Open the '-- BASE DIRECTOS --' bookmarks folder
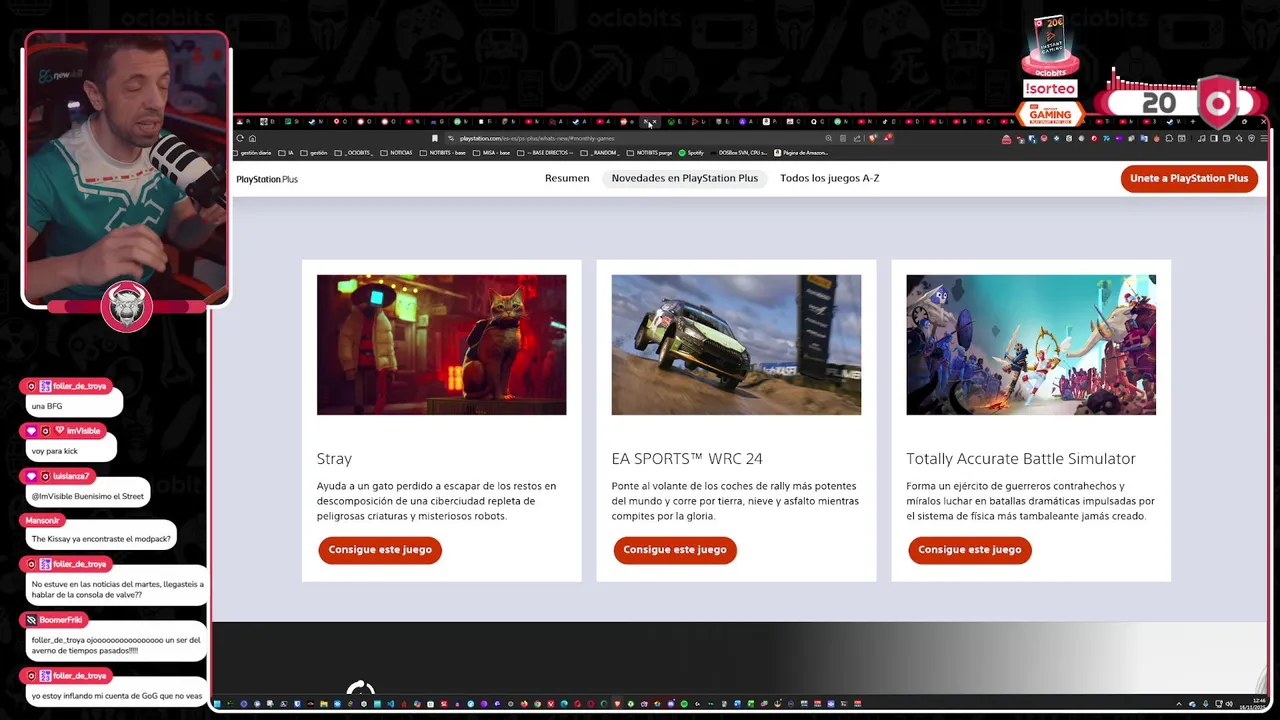The image size is (1280, 720). 545,153
